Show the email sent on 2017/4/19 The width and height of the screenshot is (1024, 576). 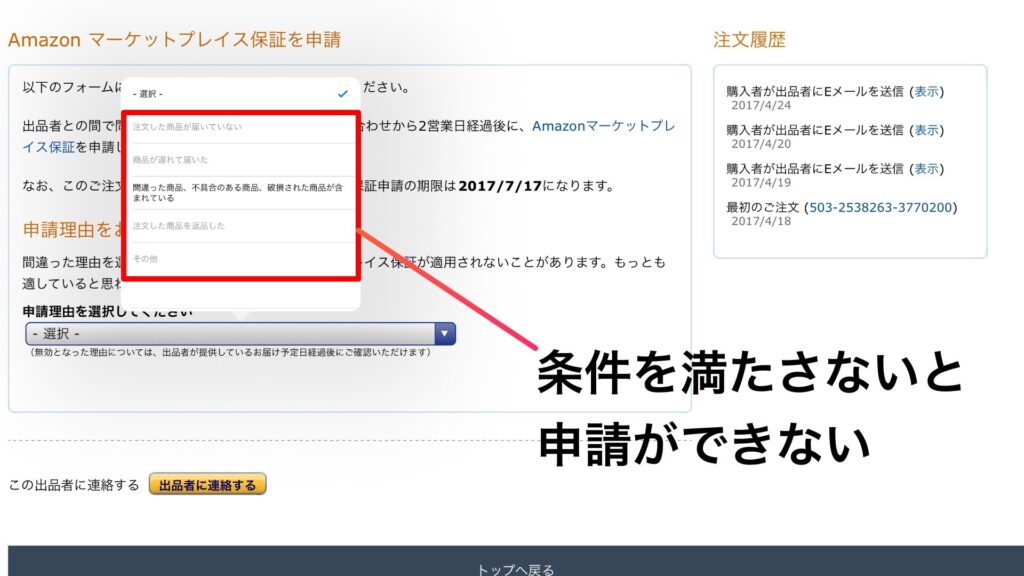click(926, 168)
